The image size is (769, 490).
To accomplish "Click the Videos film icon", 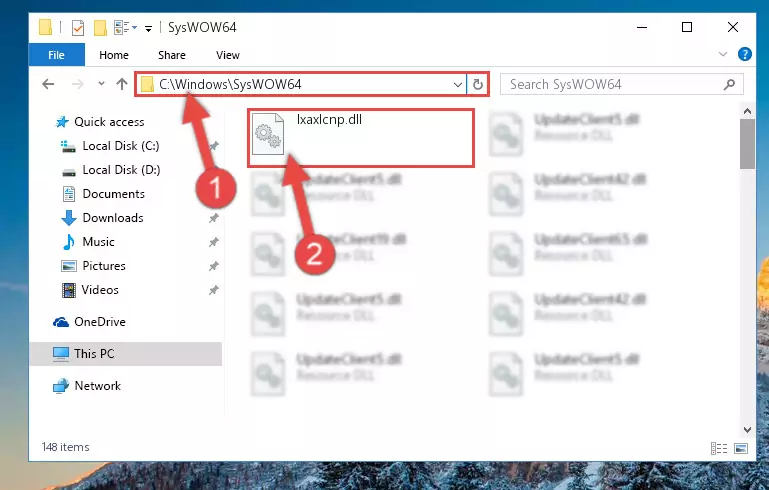I will [69, 290].
